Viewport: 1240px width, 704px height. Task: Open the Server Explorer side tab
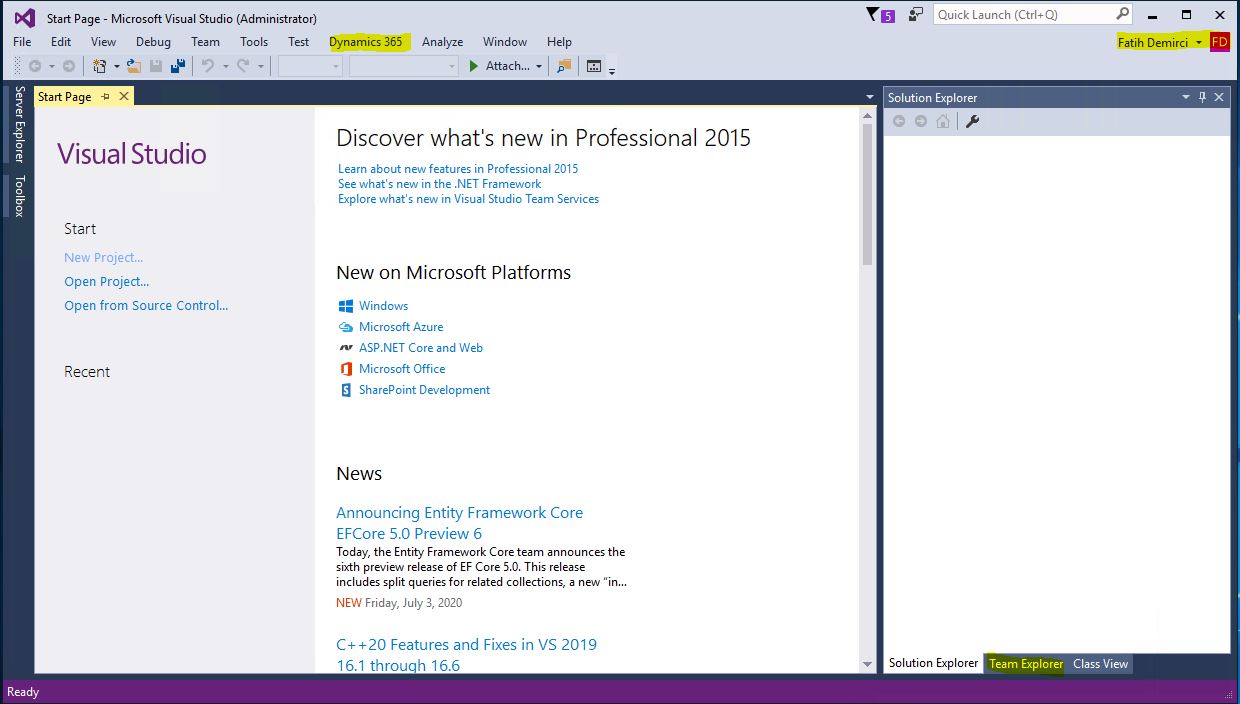(18, 124)
